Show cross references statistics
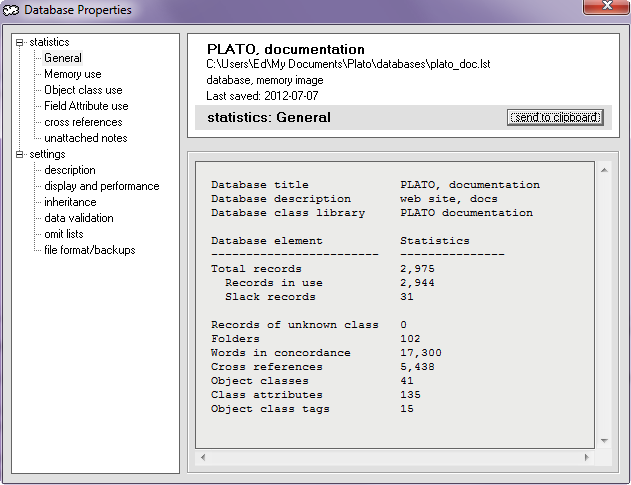 pos(83,122)
